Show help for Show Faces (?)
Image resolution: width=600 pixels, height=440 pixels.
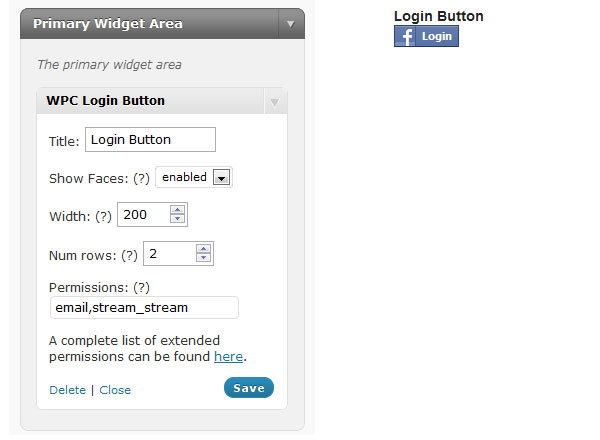coord(141,179)
